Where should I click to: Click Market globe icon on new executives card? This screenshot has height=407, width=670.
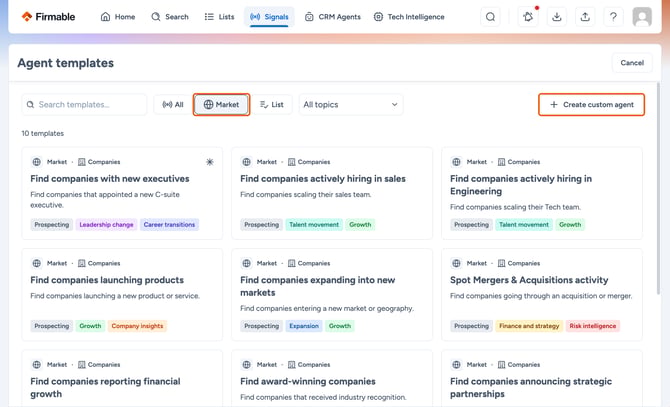[37, 162]
